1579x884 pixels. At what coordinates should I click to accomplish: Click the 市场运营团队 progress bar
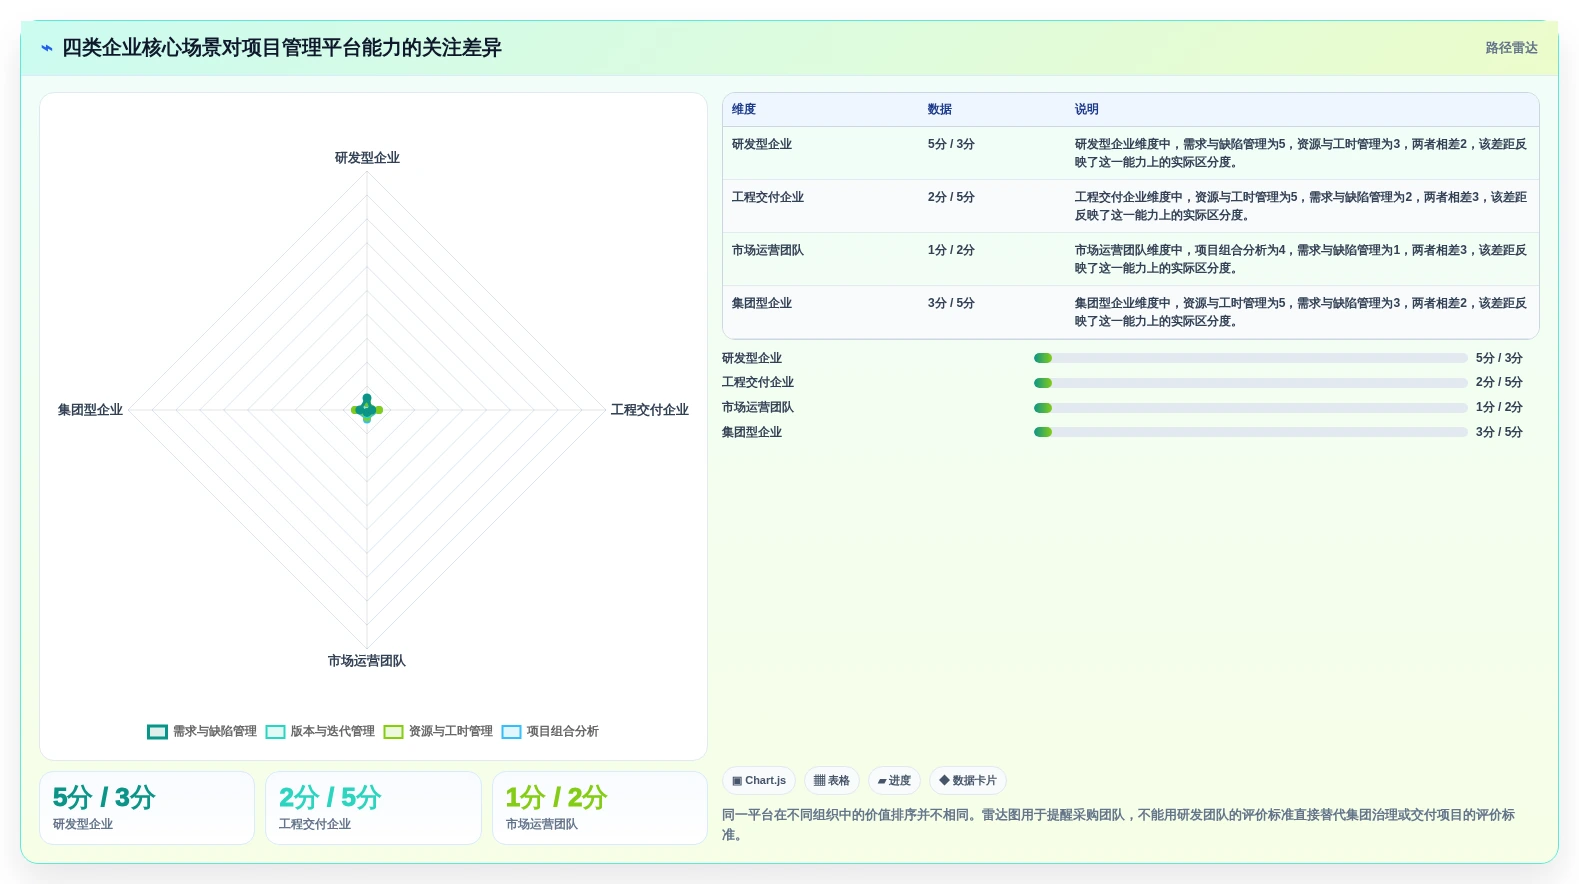point(1251,408)
